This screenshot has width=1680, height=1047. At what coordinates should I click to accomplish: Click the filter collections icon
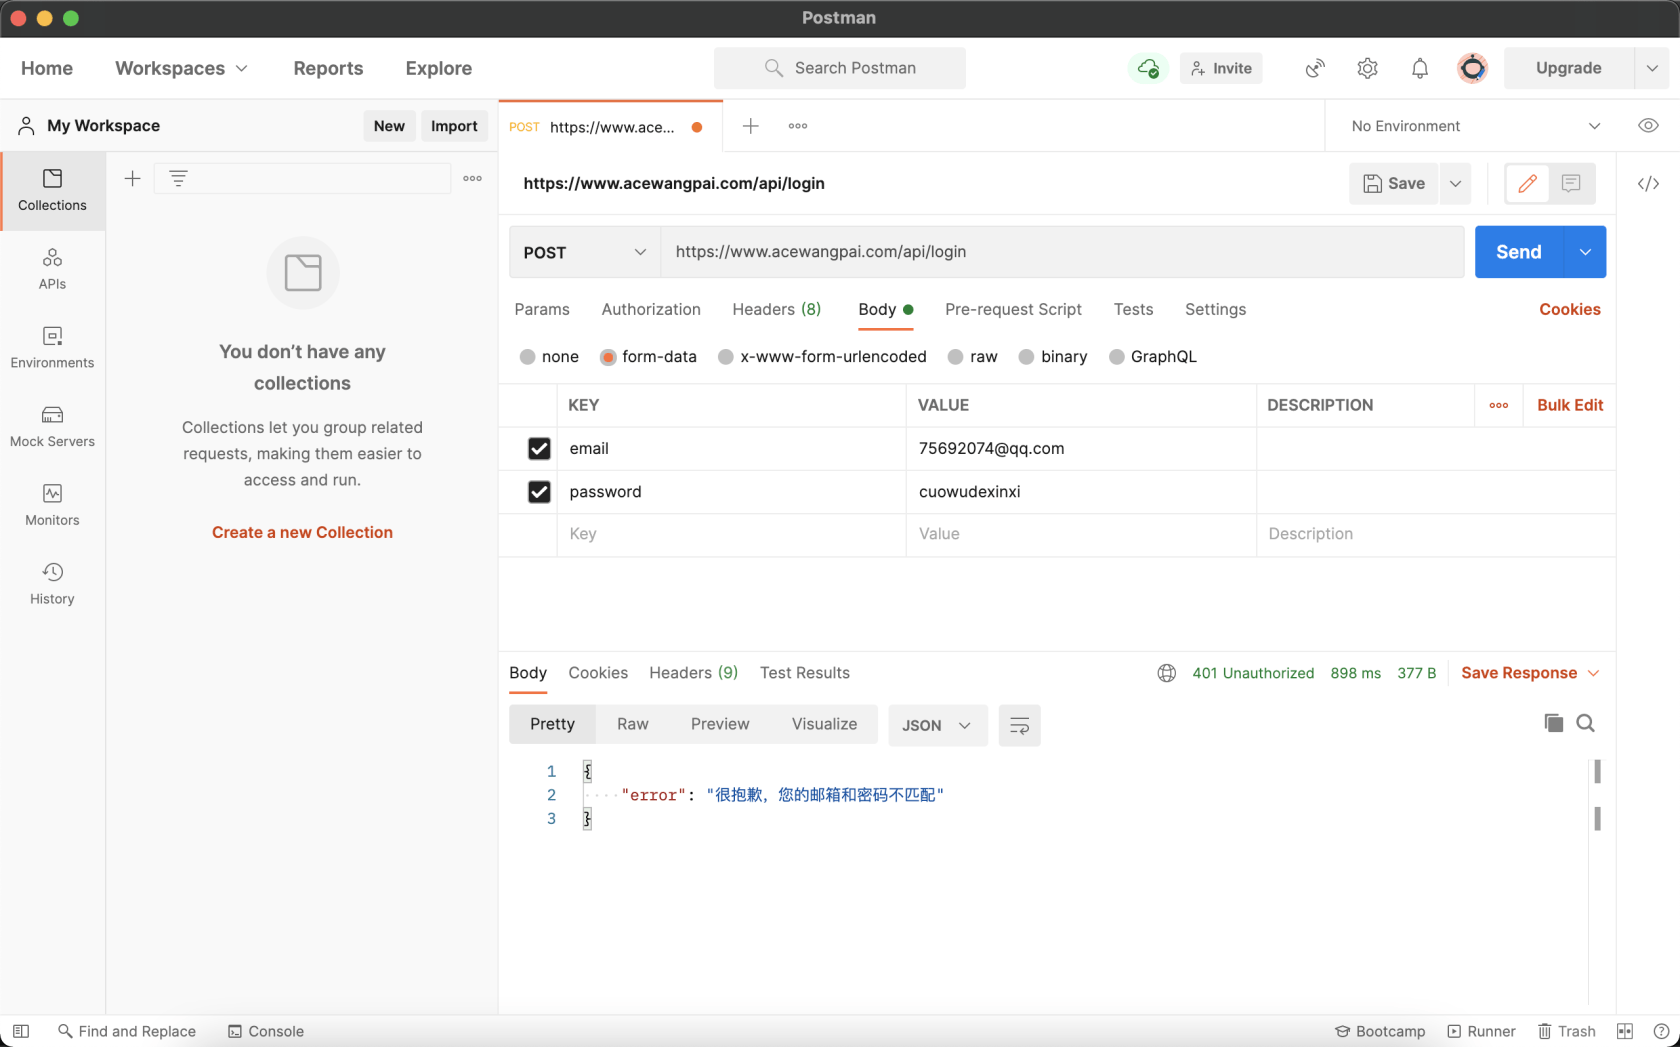point(178,178)
